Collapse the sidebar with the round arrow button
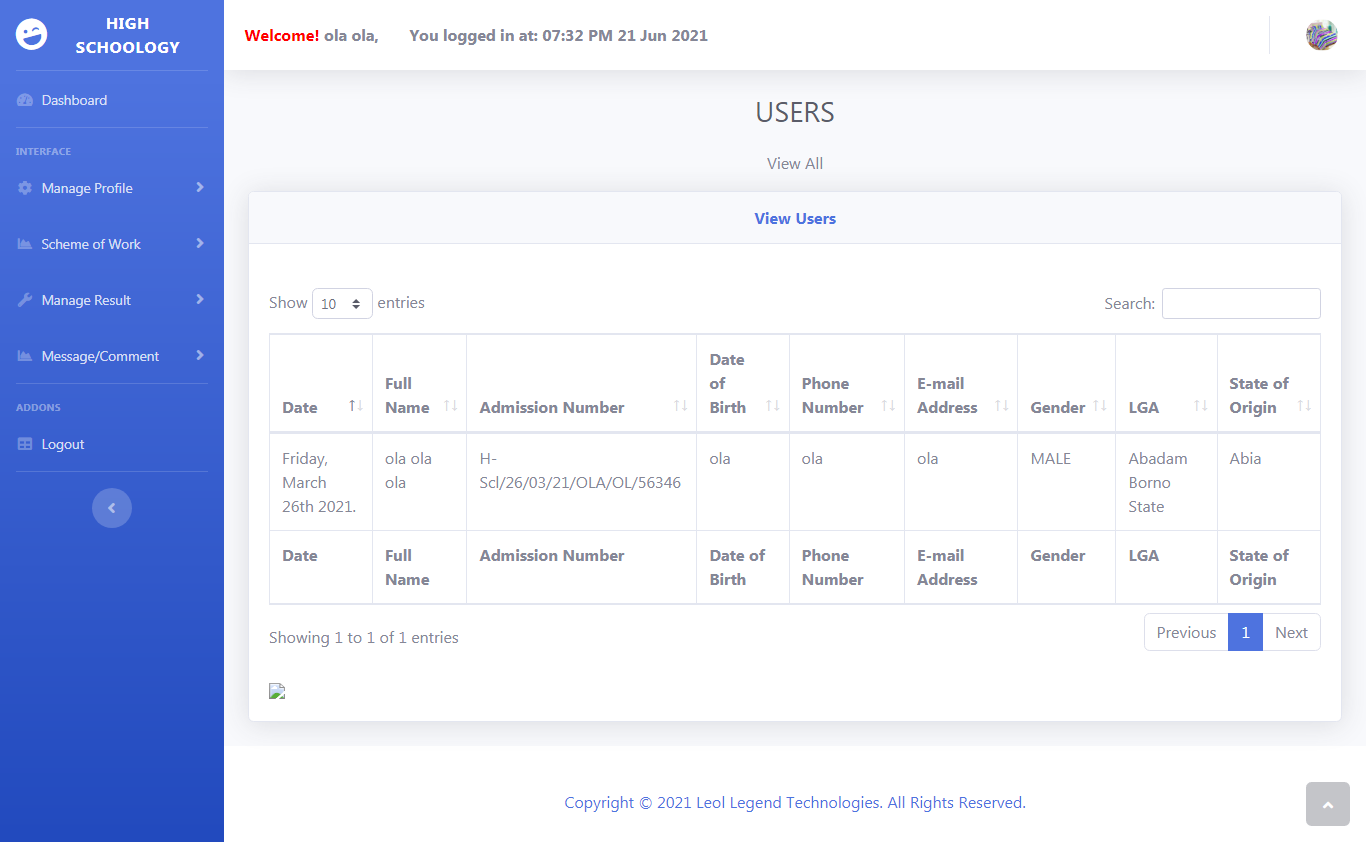The width and height of the screenshot is (1366, 842). point(112,508)
